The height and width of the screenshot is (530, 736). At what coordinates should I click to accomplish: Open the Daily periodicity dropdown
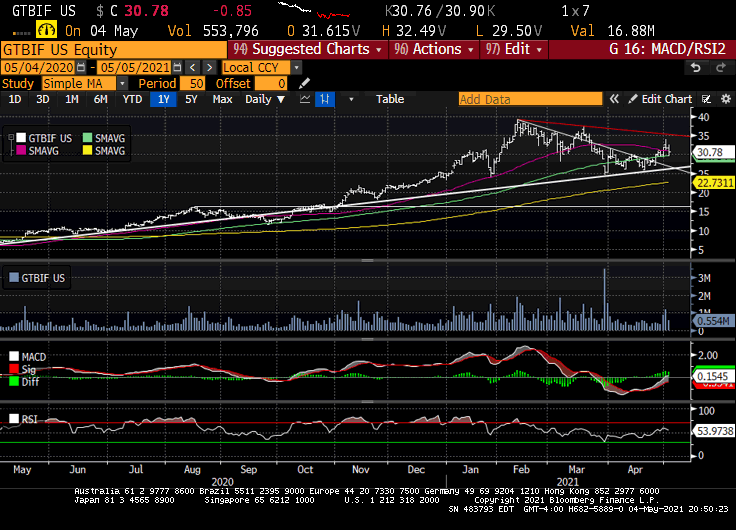[x=265, y=99]
